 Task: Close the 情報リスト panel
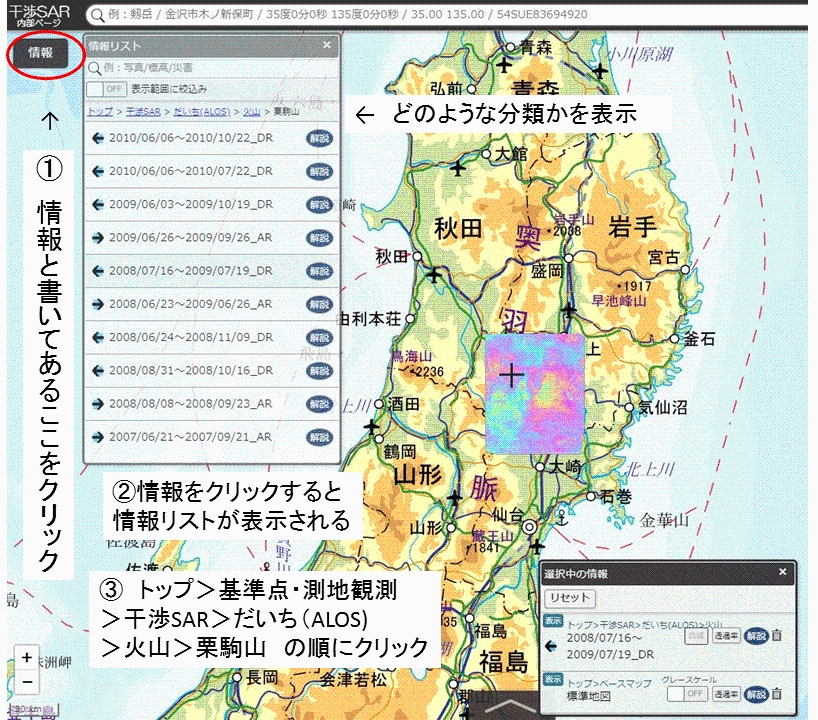[327, 45]
